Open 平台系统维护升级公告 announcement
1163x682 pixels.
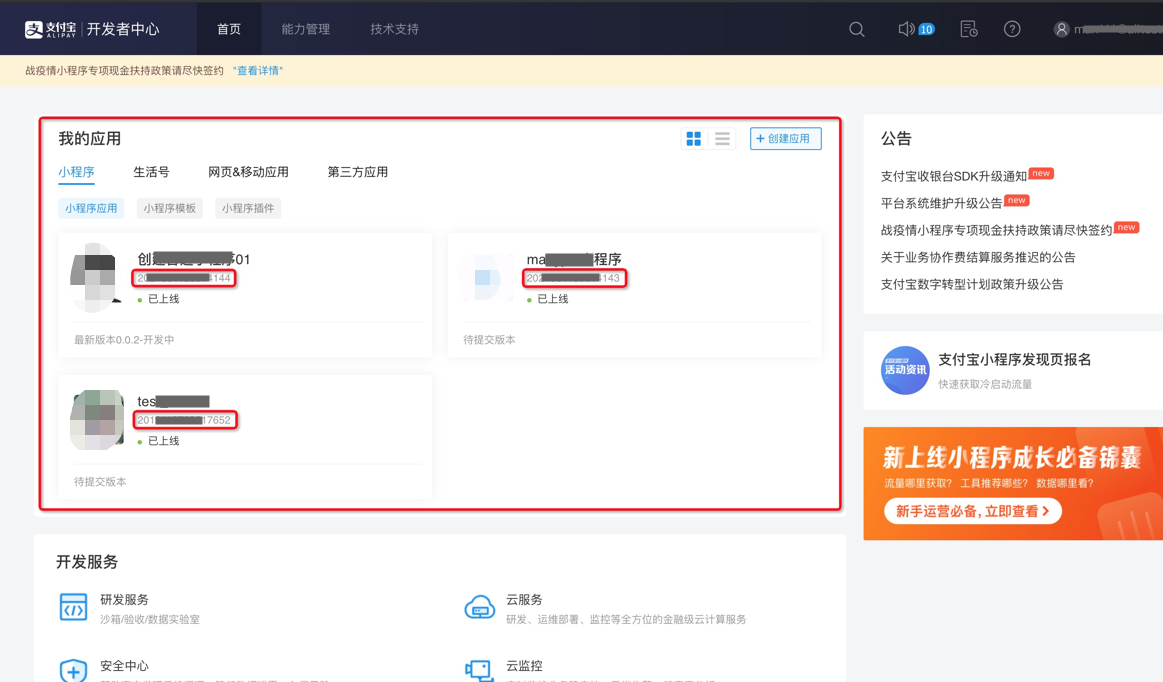point(941,203)
